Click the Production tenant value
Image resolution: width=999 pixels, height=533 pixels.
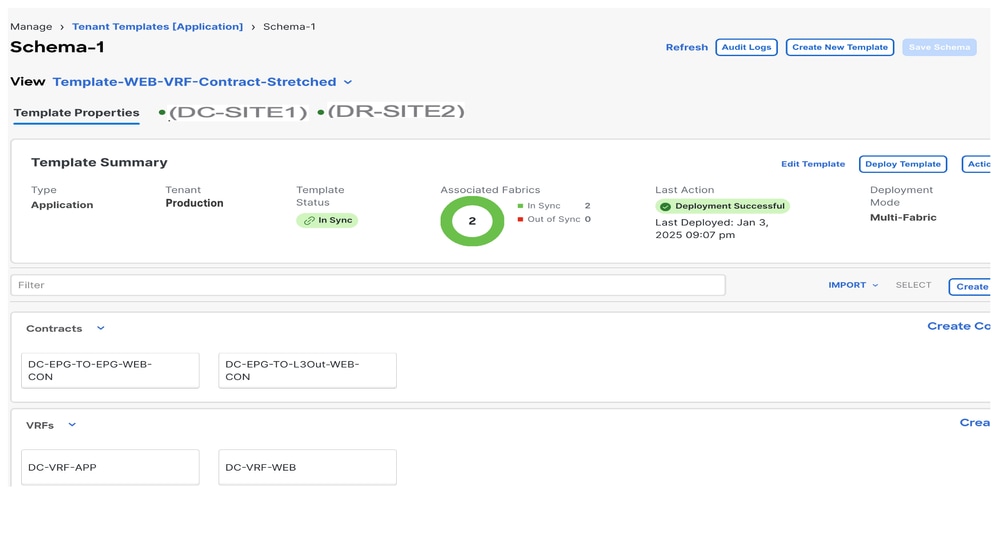pyautogui.click(x=194, y=203)
